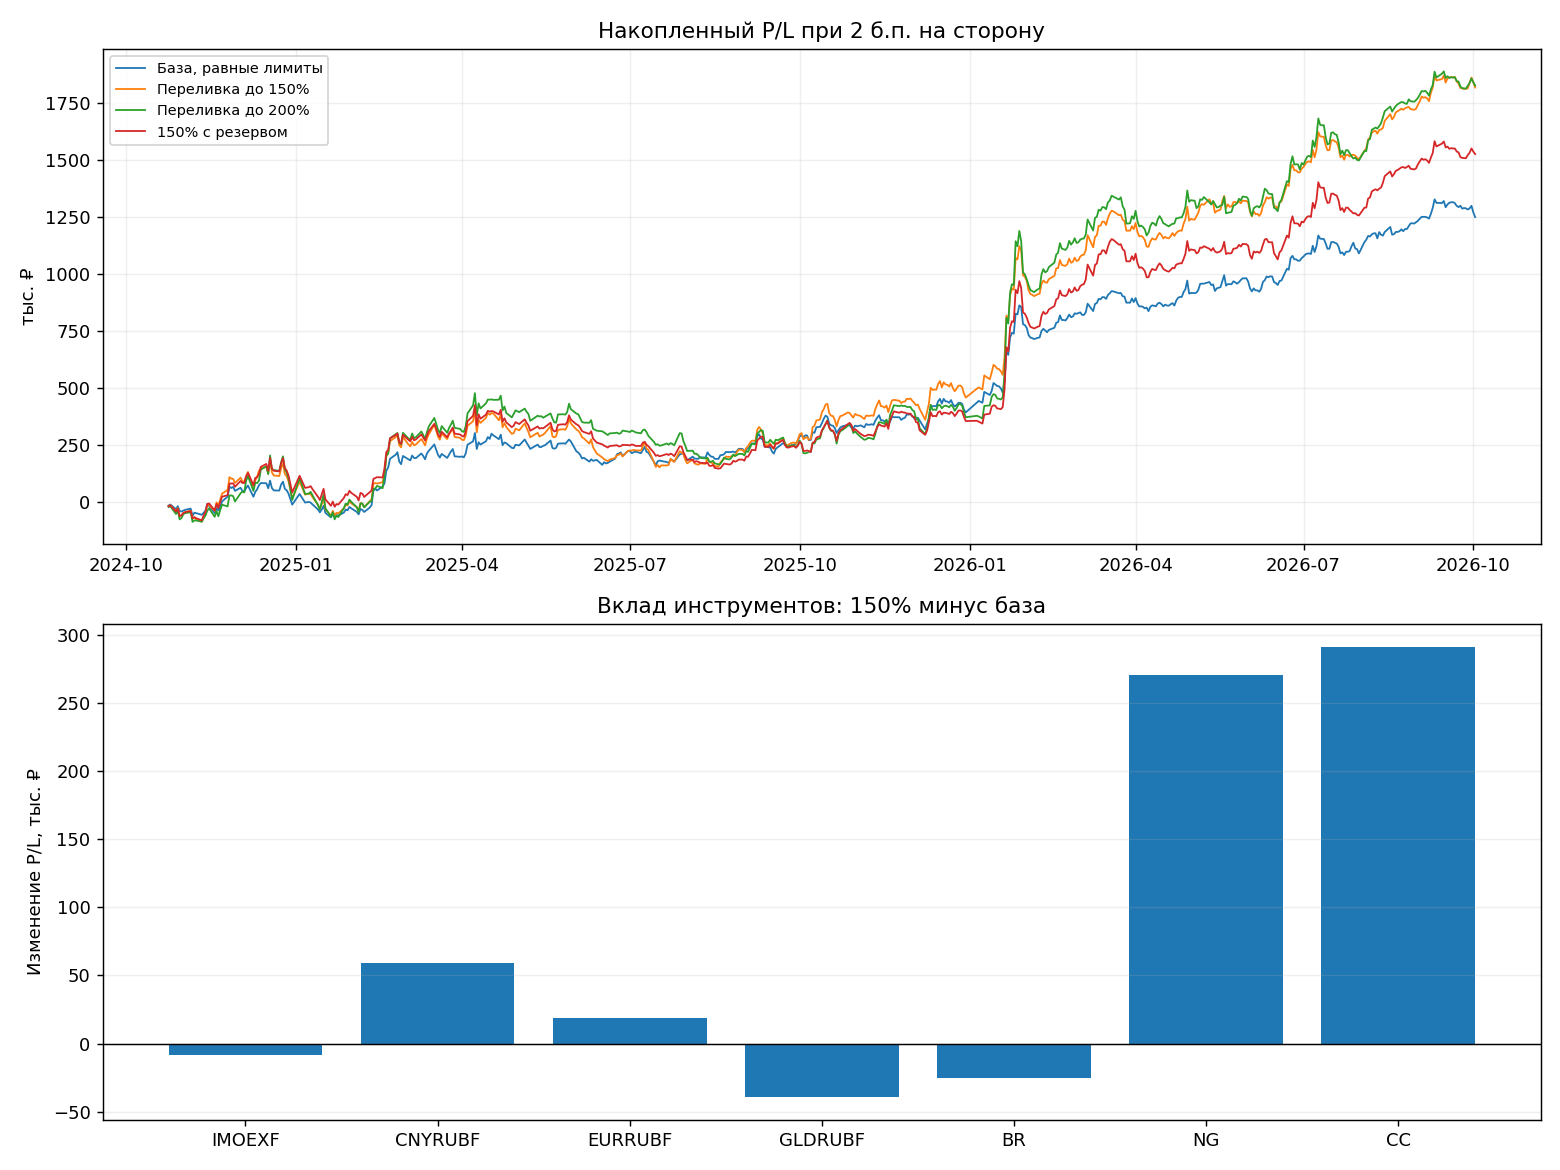
Task: Click the negative bar above the BR label
Action: [x=1014, y=1061]
